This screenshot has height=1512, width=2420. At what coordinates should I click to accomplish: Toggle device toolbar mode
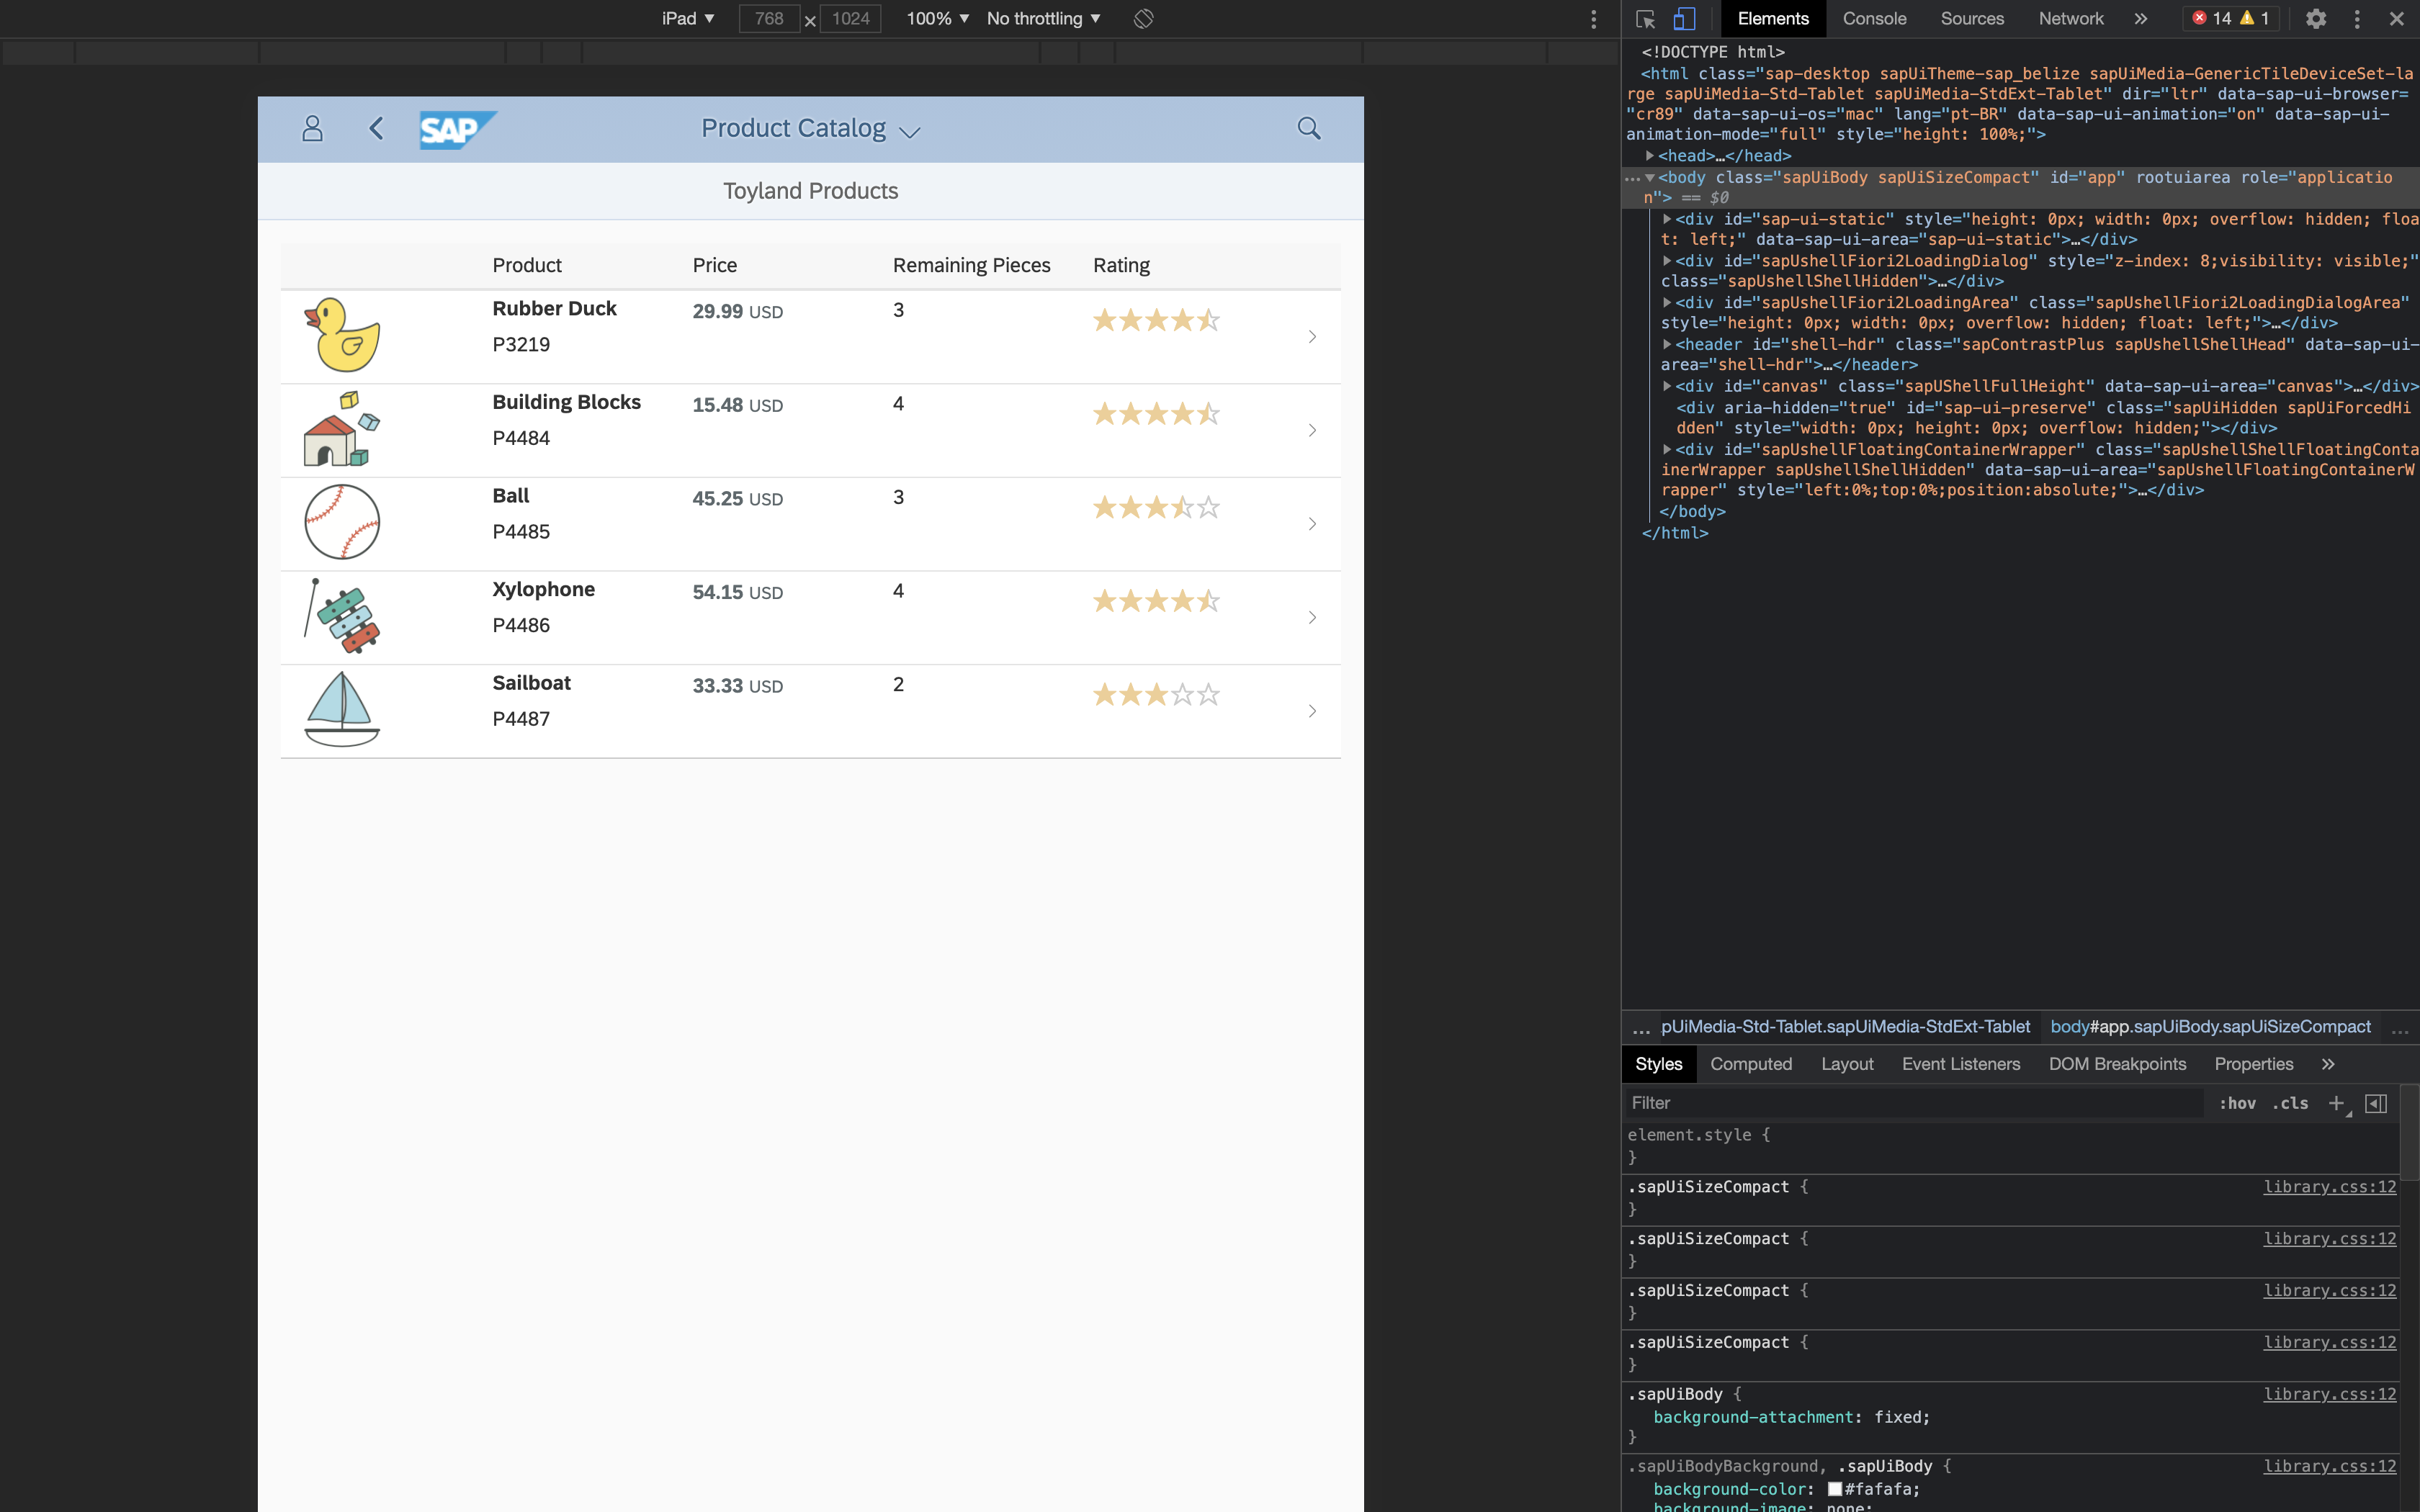pos(1684,19)
